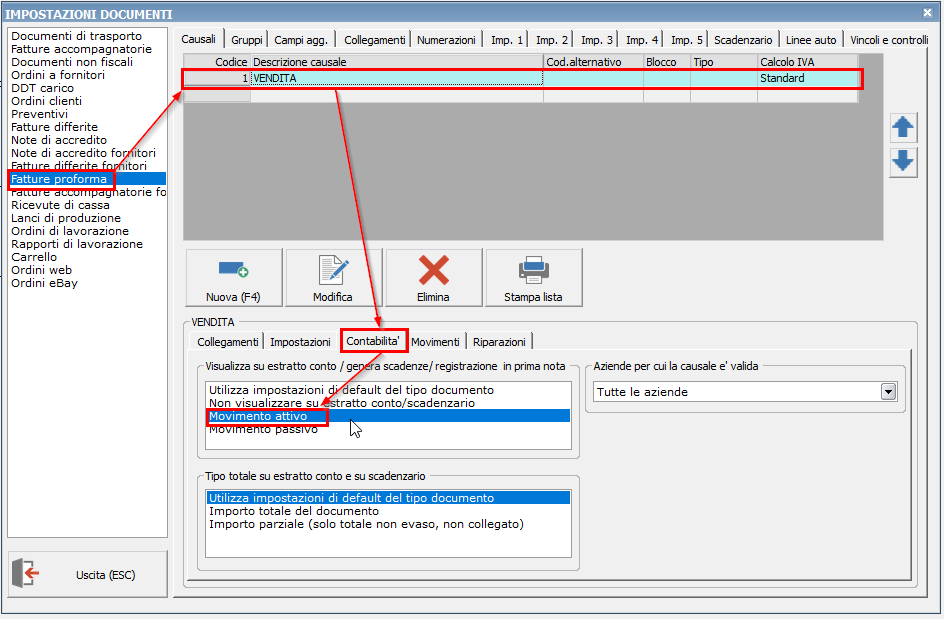This screenshot has width=944, height=619.
Task: Close the Impostazioni Documenti window
Action: click(x=927, y=12)
